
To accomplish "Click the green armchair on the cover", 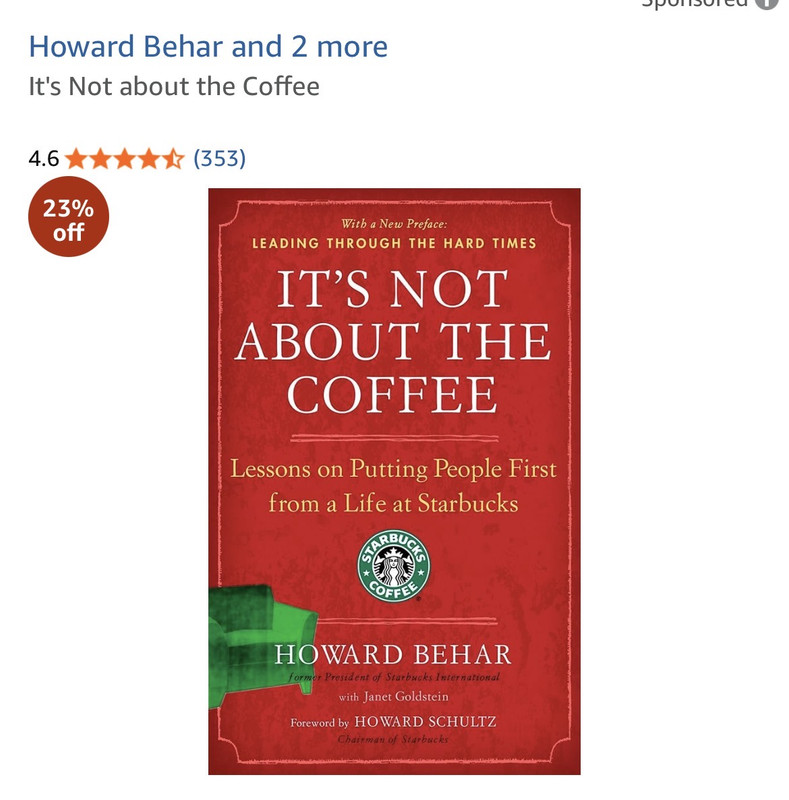I will point(260,646).
